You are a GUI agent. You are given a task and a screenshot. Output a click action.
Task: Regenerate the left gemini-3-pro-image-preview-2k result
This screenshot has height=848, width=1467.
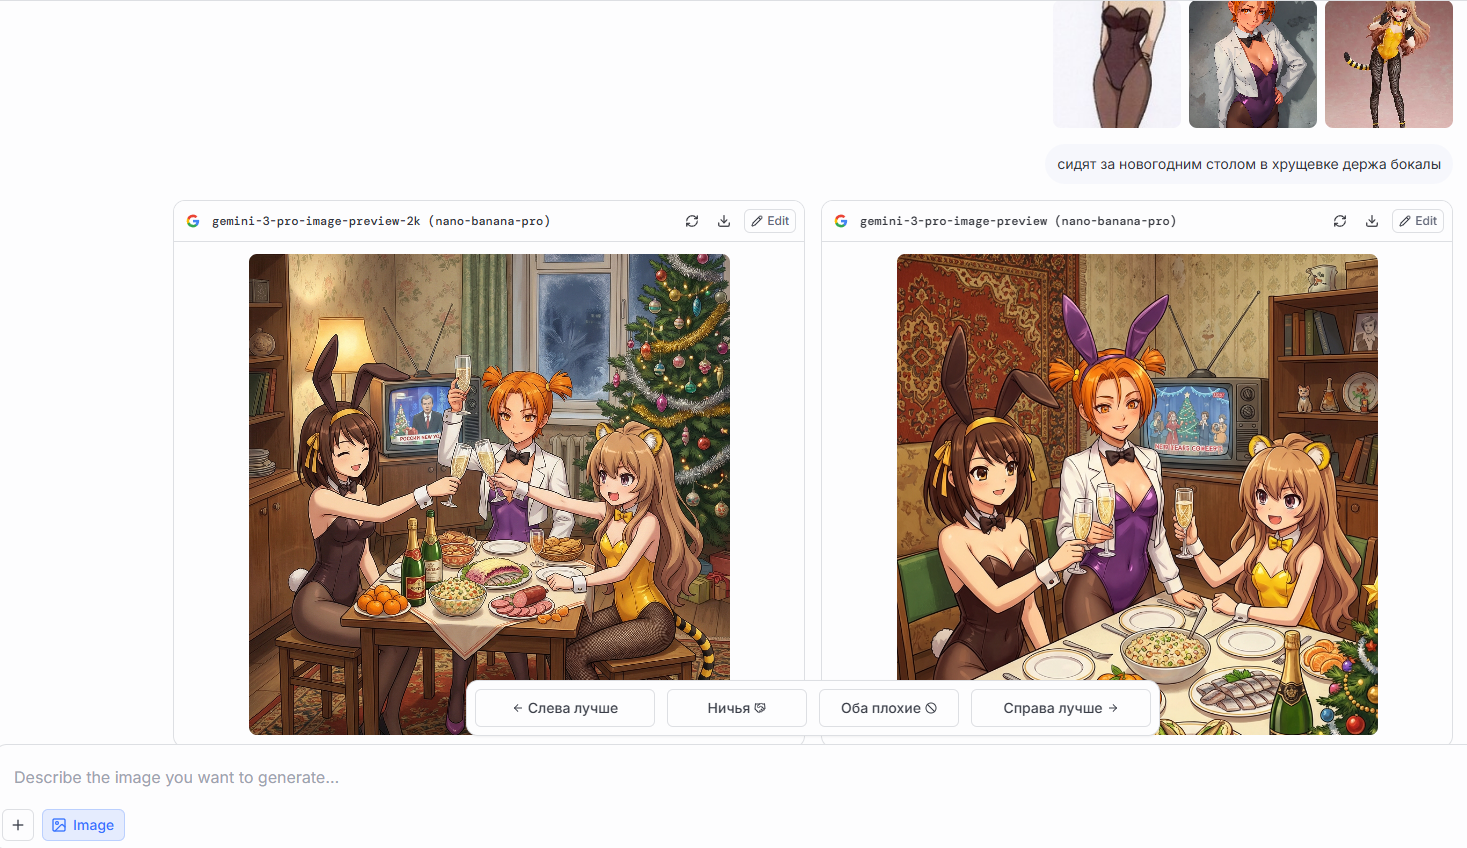[x=692, y=221]
